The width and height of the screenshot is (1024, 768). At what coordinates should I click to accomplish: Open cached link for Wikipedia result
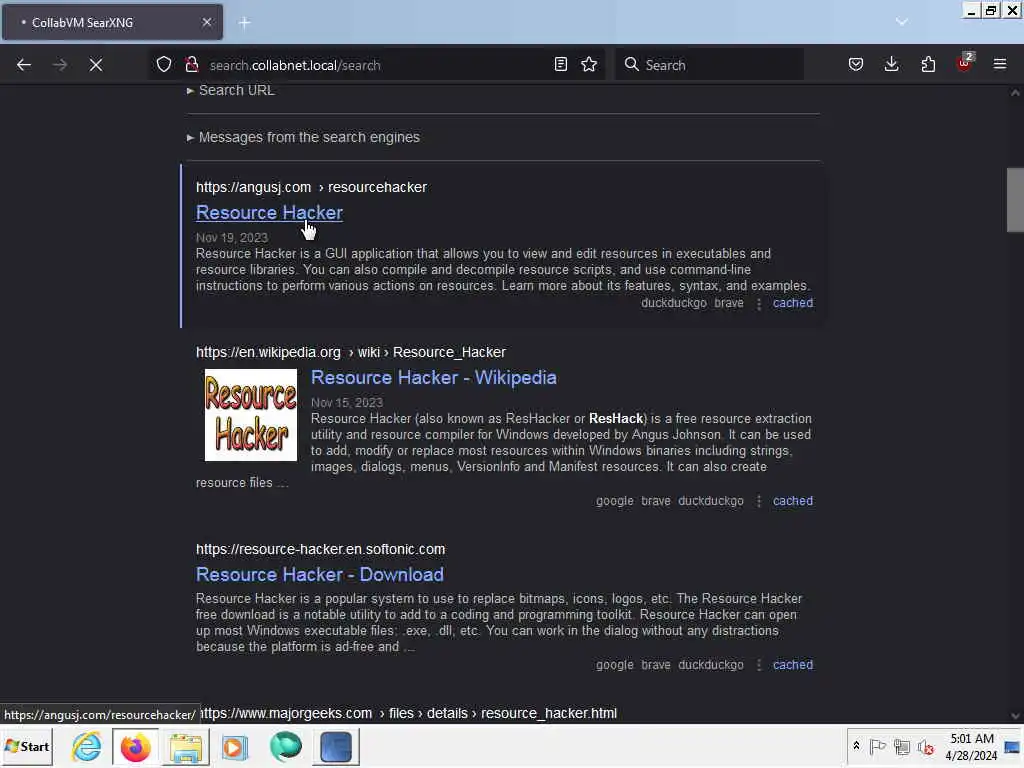(793, 501)
